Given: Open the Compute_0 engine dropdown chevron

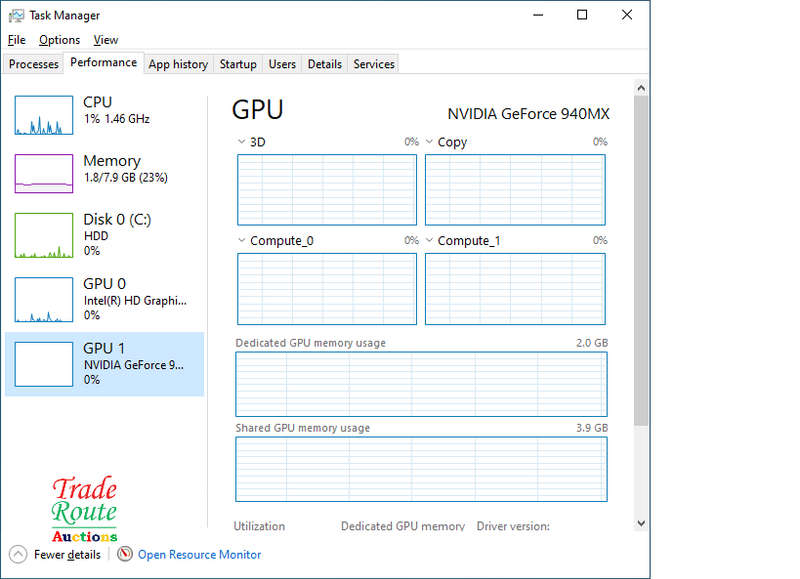Looking at the screenshot, I should [x=241, y=240].
